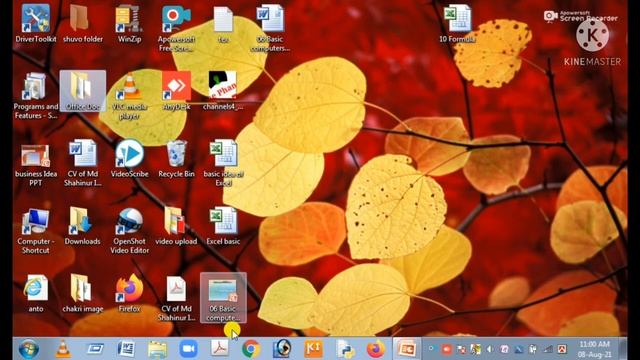The height and width of the screenshot is (360, 640).
Task: Select the VideoScribe desktop shortcut
Action: pos(129,158)
